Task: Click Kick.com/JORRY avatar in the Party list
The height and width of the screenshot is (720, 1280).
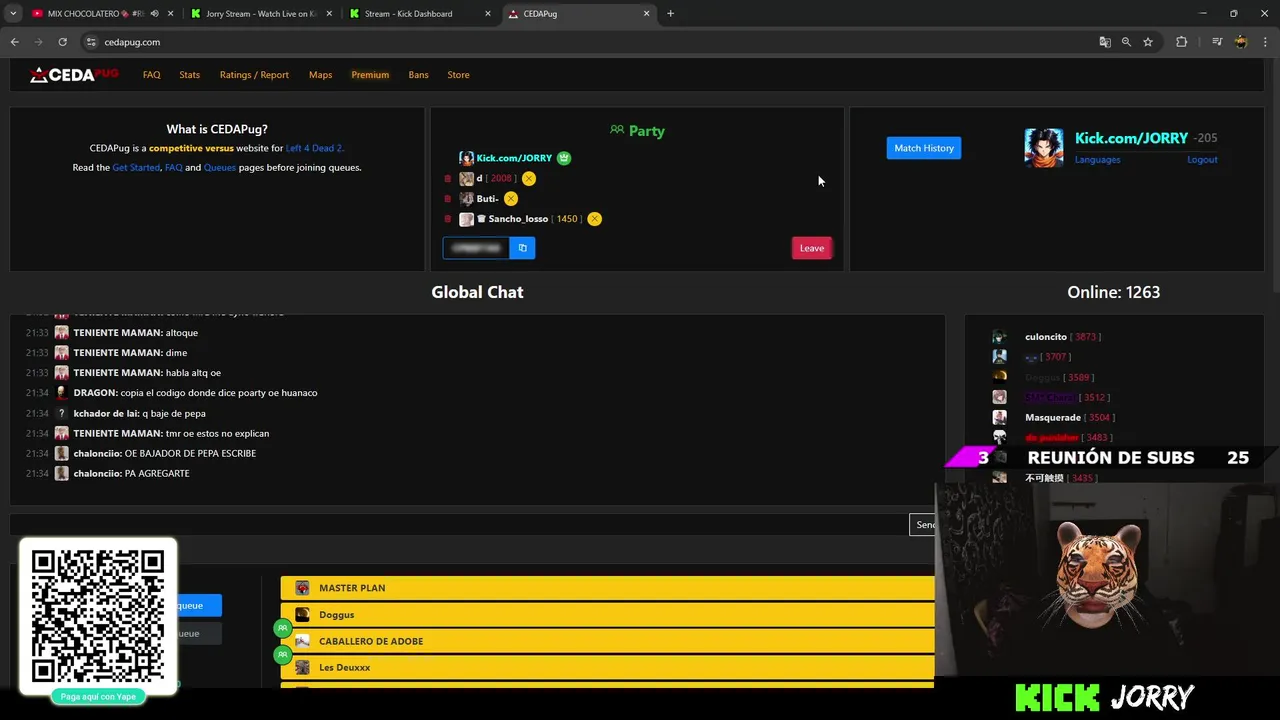Action: [466, 158]
